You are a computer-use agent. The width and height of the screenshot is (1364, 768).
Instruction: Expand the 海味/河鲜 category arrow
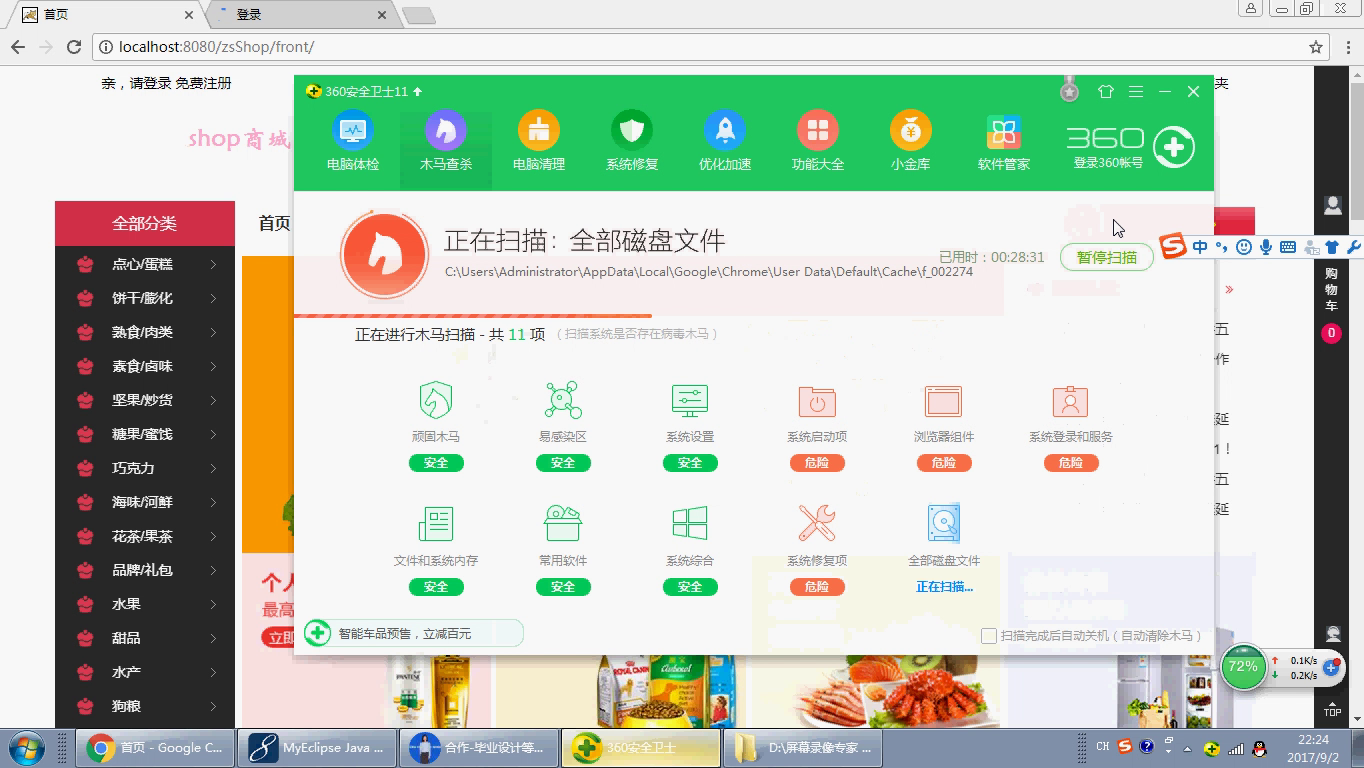pos(213,502)
